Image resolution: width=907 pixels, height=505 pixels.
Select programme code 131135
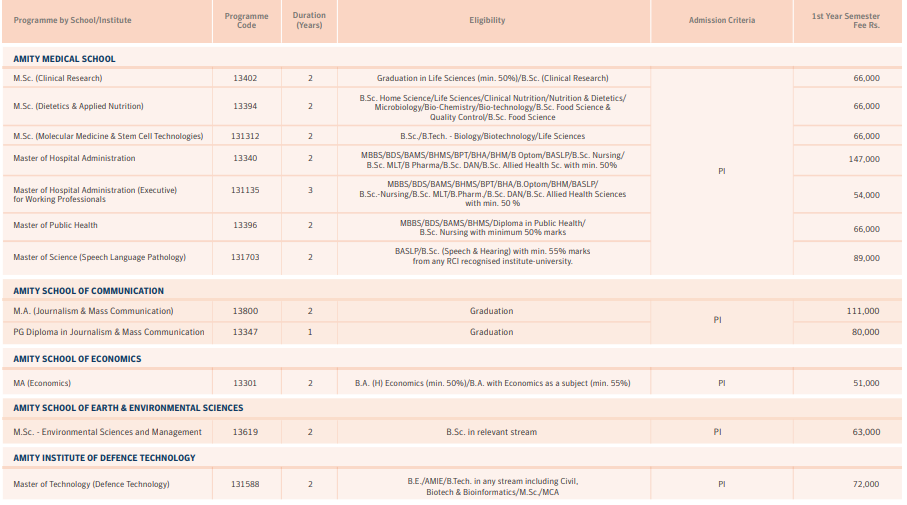pos(245,190)
